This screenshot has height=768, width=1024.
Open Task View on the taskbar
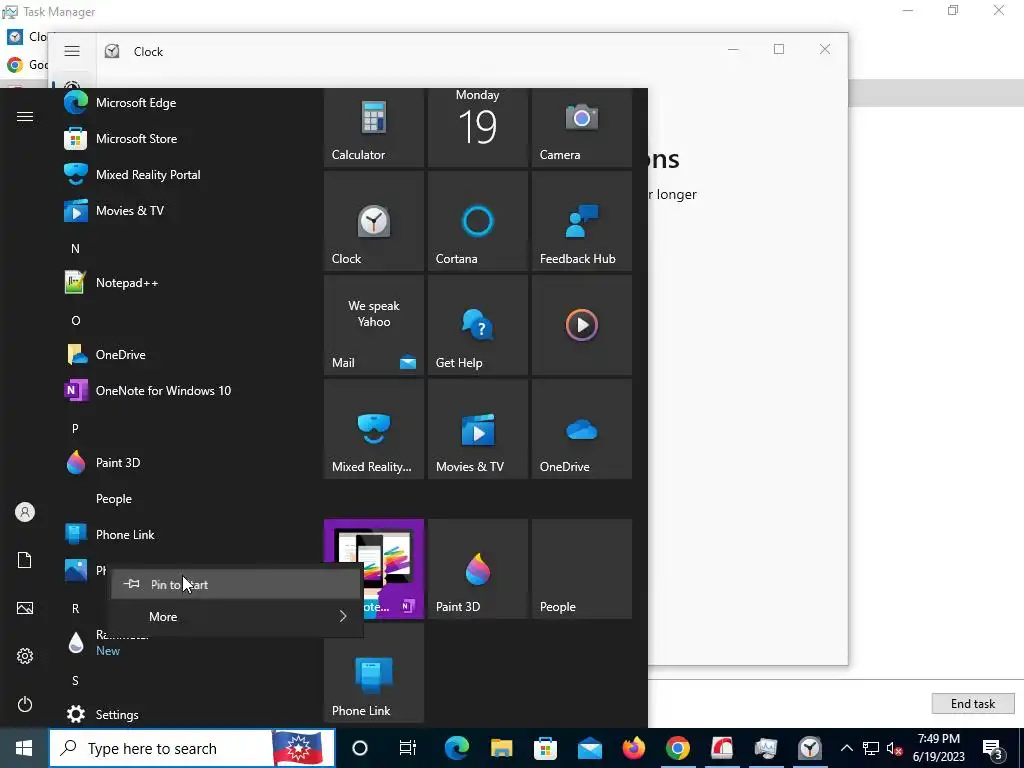pos(408,748)
